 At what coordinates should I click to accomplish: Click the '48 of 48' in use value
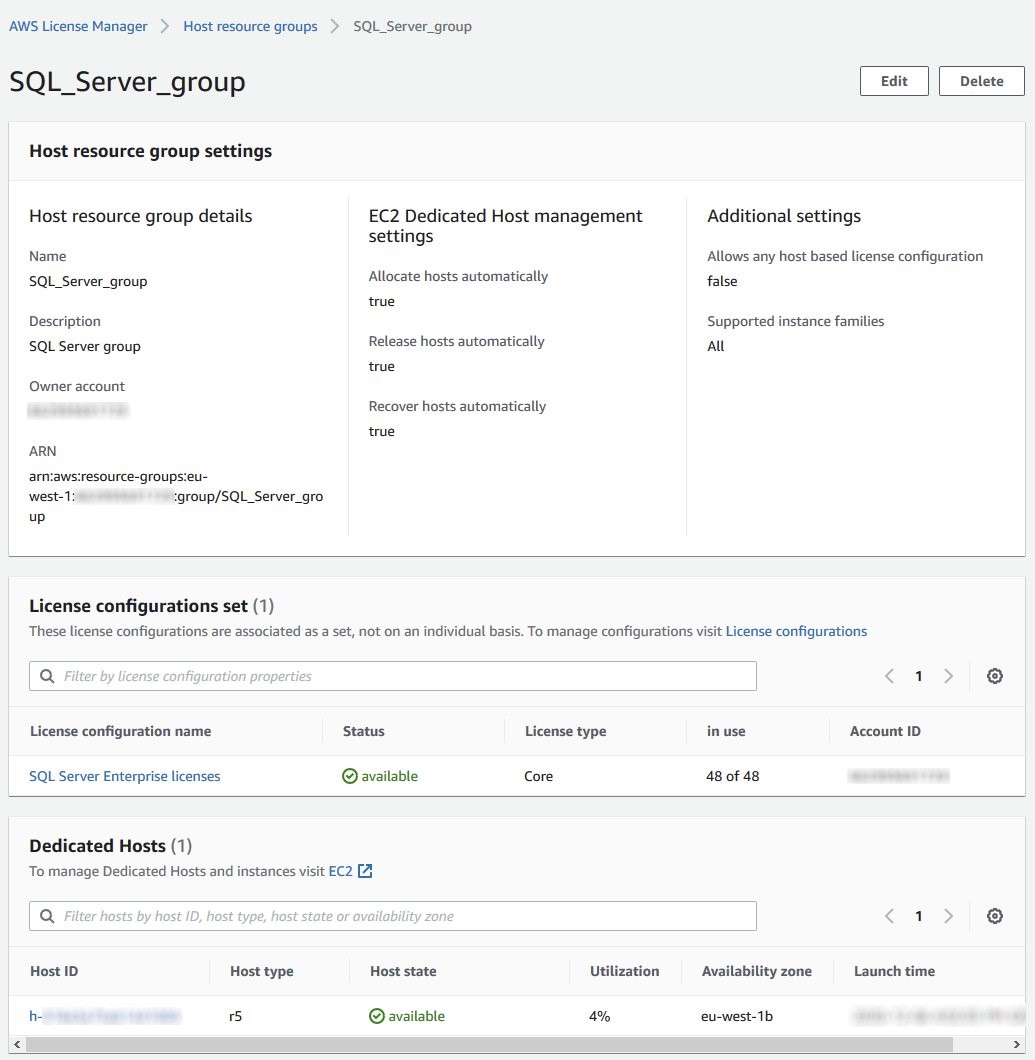pos(733,776)
